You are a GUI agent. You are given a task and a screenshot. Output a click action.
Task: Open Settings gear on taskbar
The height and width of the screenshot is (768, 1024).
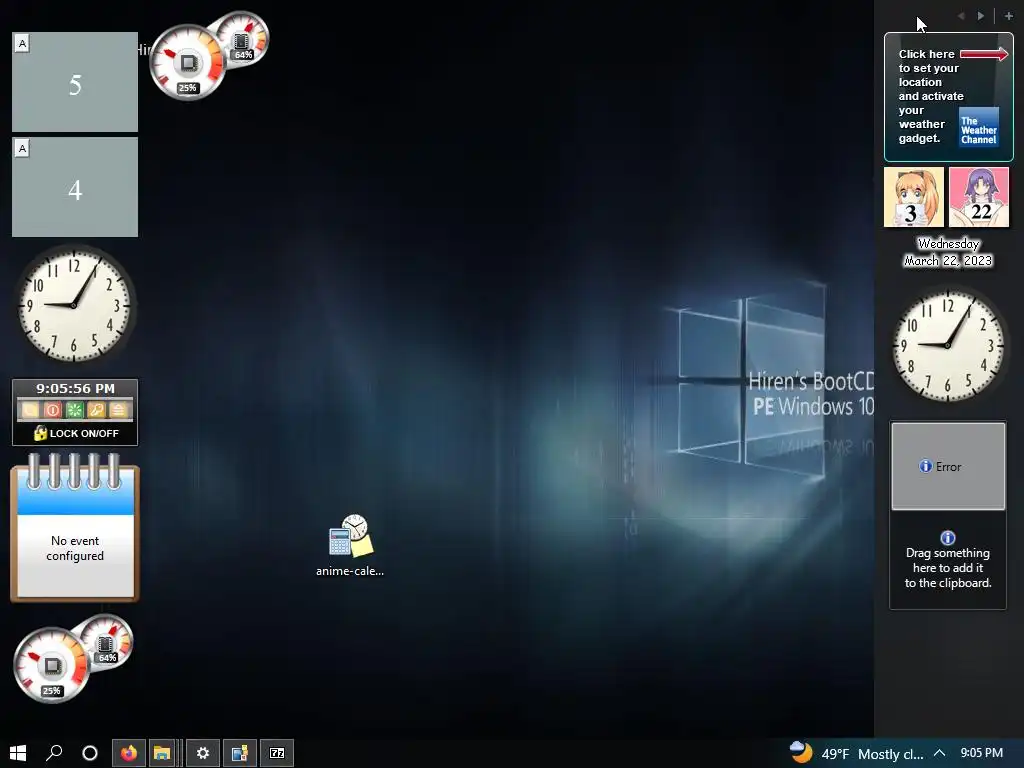point(202,753)
